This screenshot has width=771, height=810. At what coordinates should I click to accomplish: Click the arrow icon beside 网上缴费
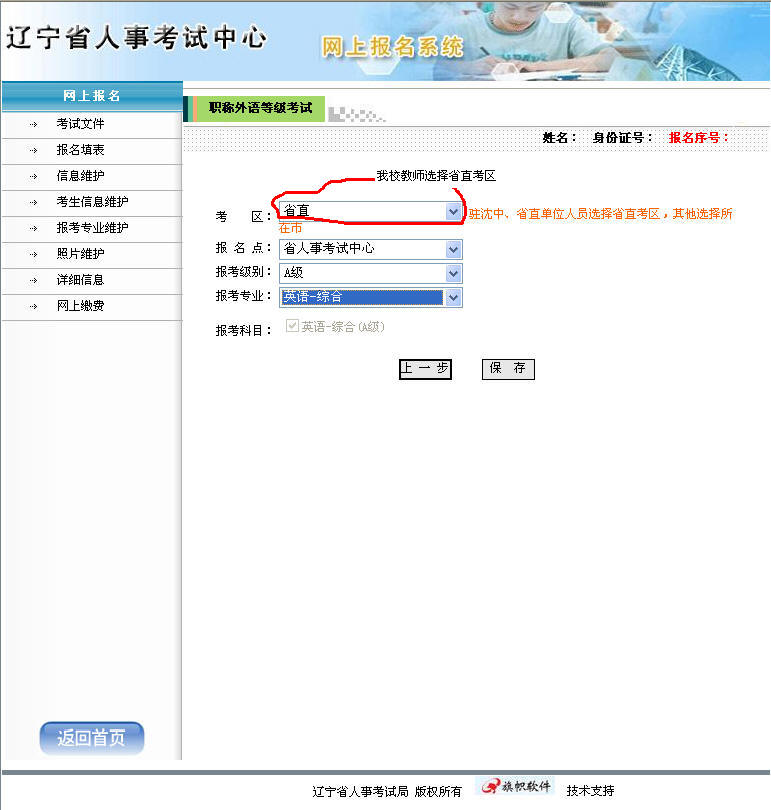[33, 306]
